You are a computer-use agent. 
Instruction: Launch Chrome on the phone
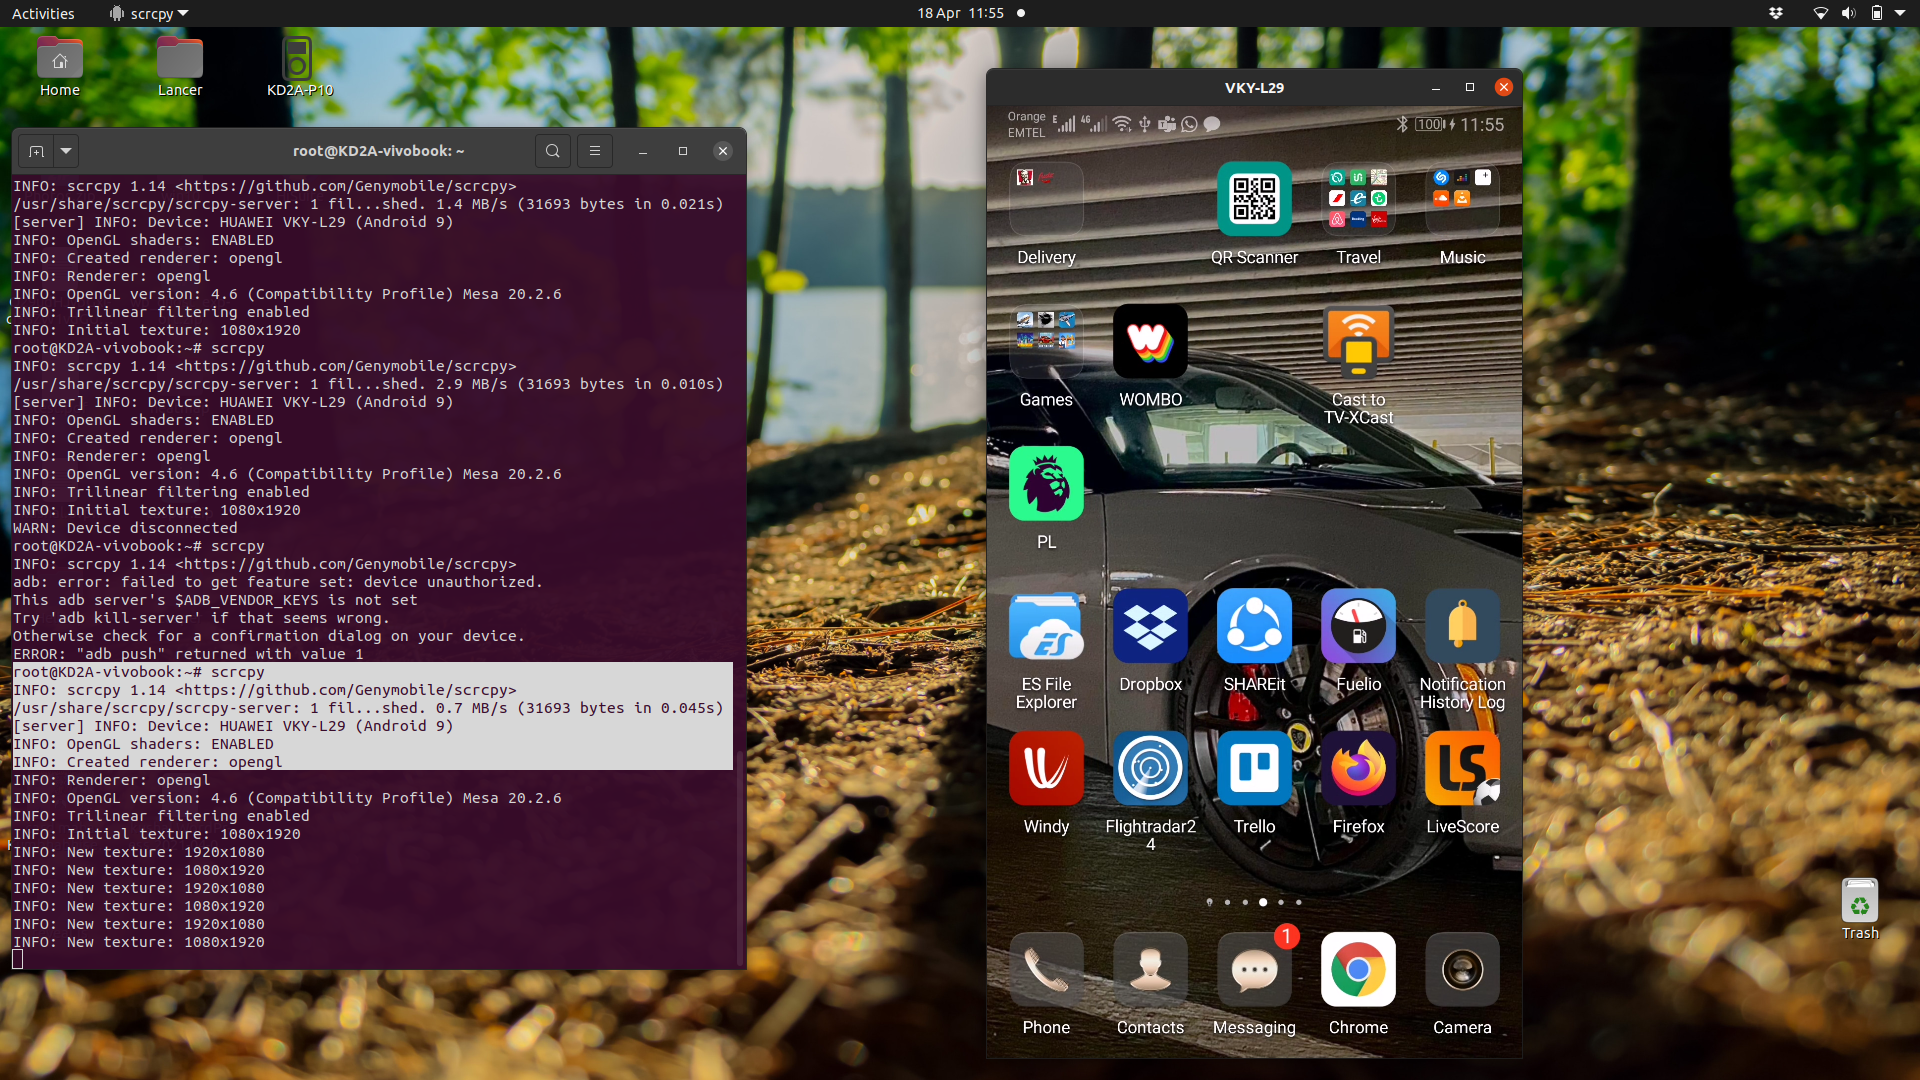(1358, 969)
